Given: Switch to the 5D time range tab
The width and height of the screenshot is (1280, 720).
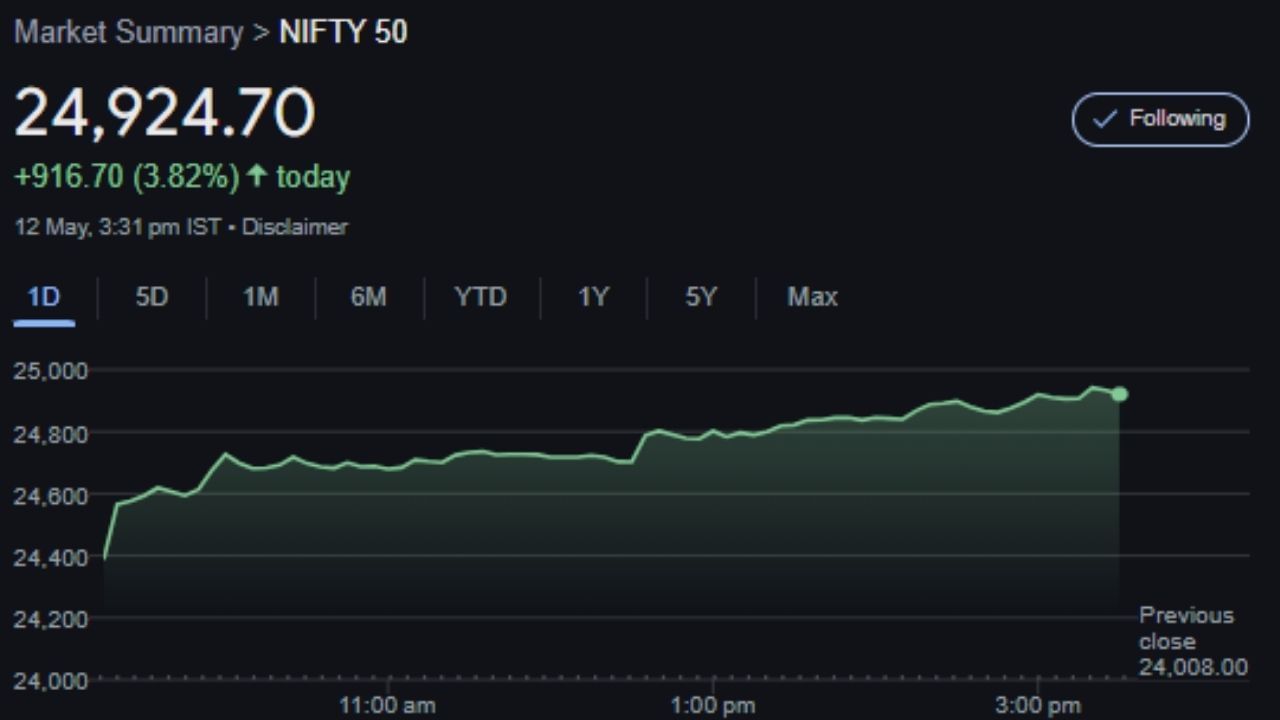Looking at the screenshot, I should coord(152,297).
